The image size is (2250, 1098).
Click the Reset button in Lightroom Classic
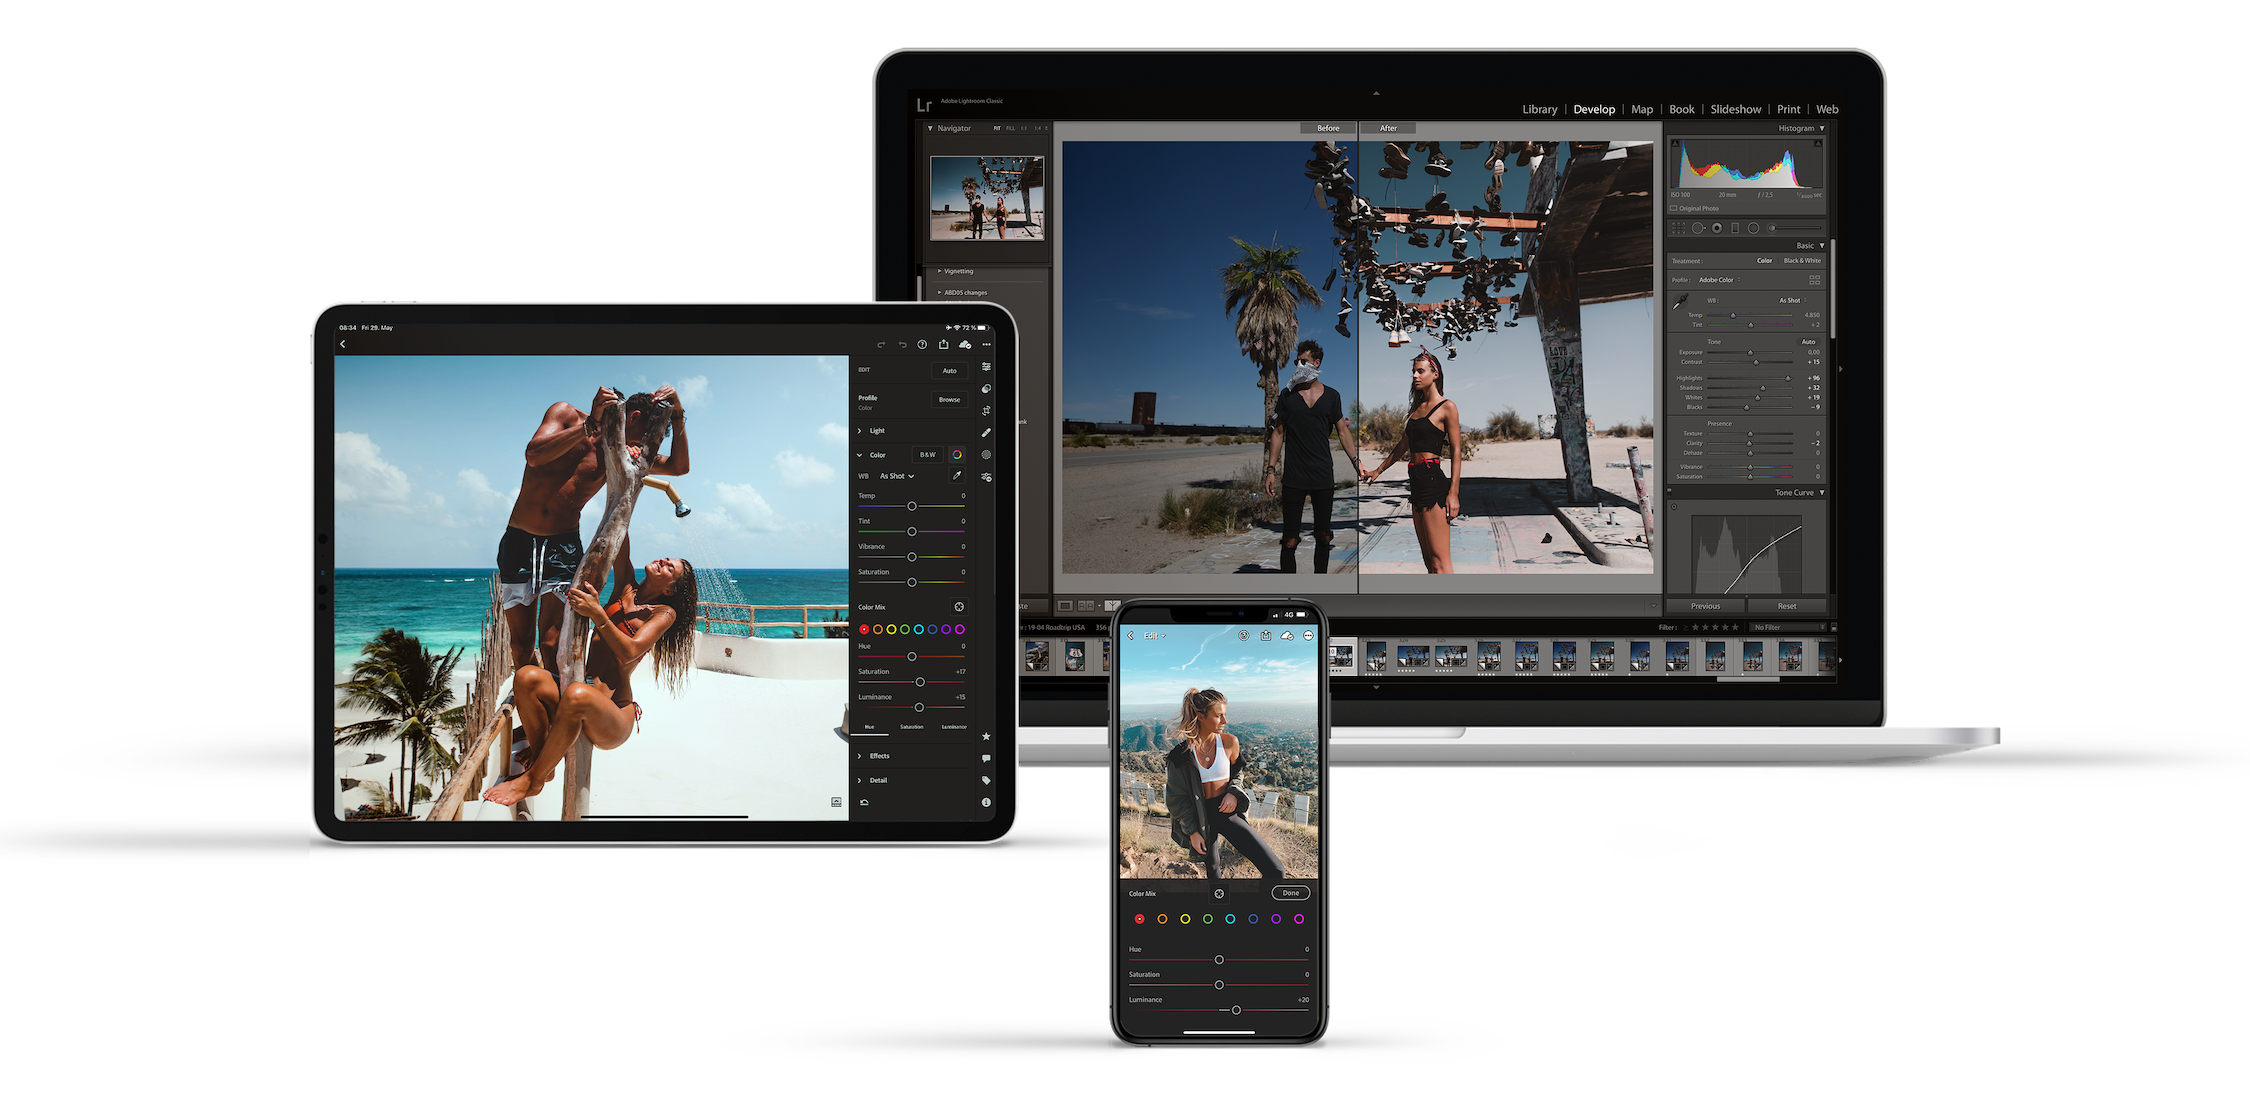click(1786, 606)
